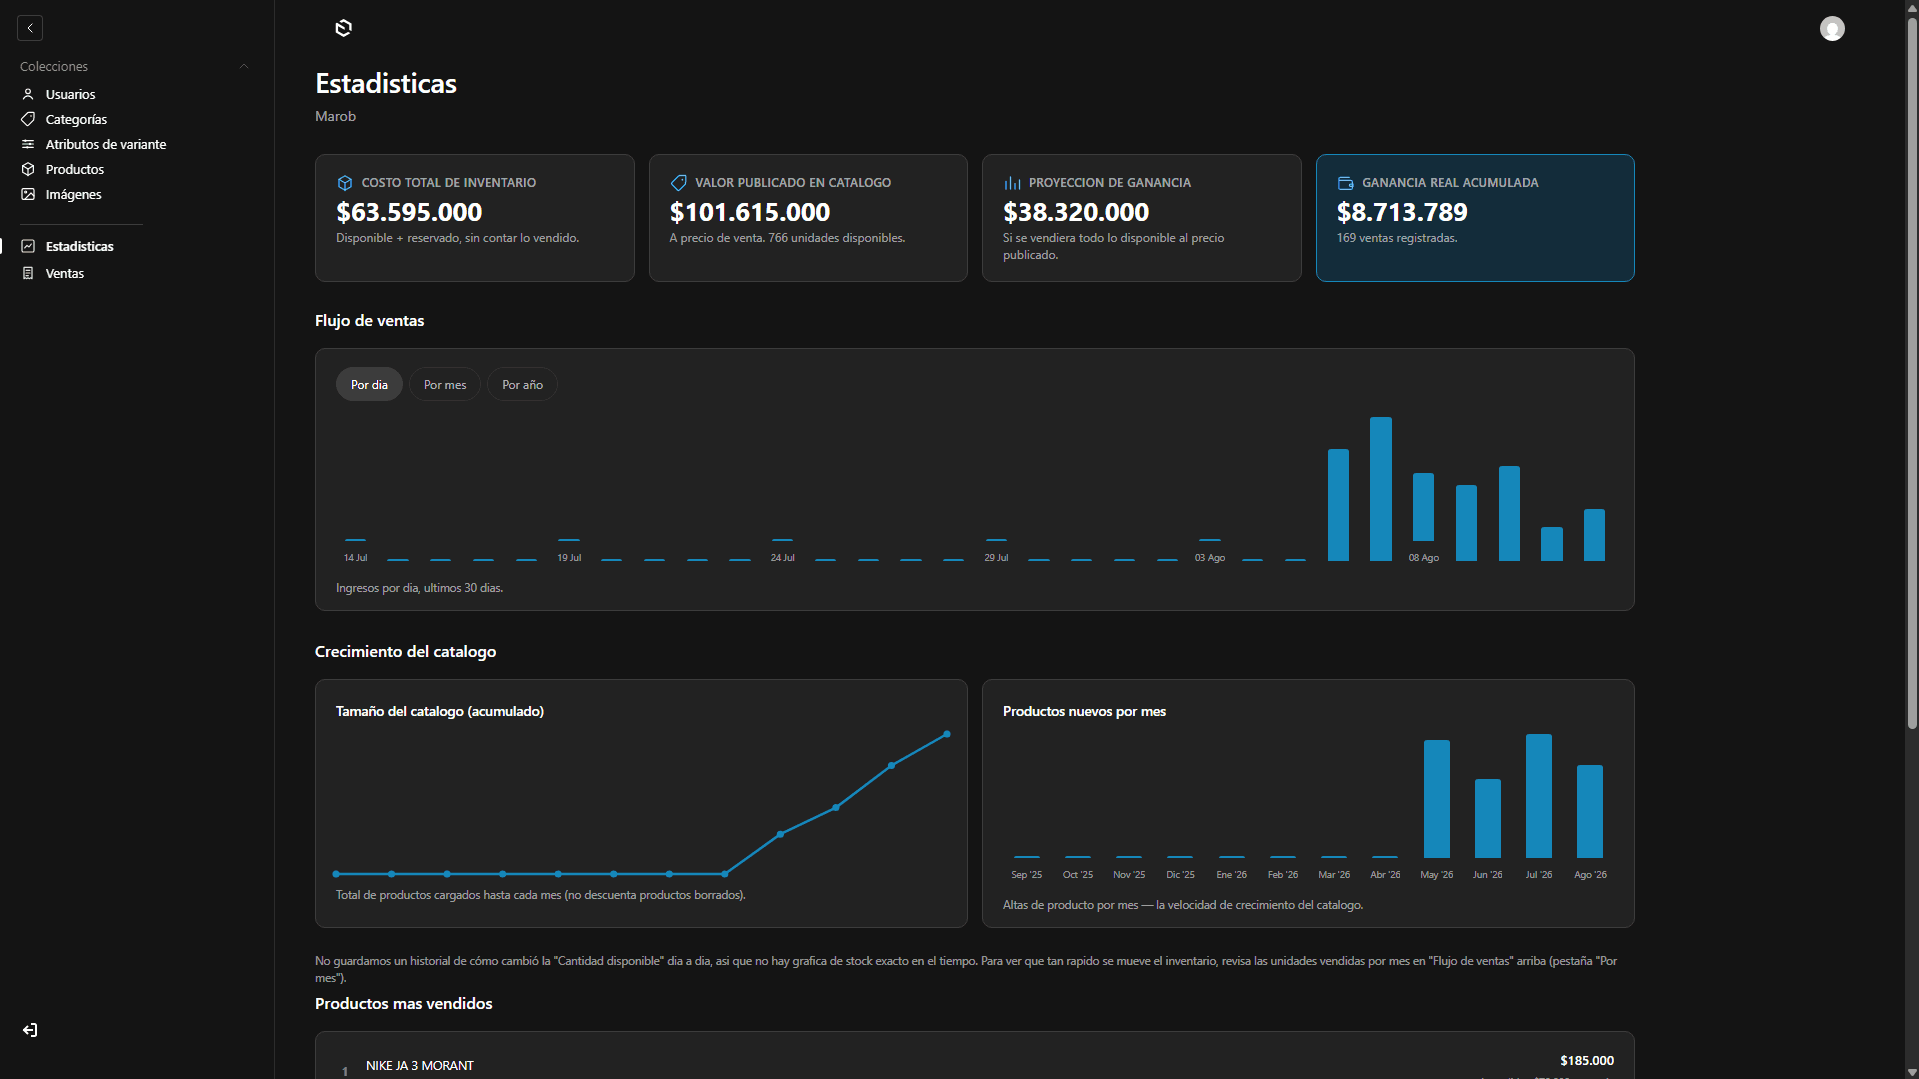
Task: Click the Ventas receipt icon
Action: (x=28, y=273)
